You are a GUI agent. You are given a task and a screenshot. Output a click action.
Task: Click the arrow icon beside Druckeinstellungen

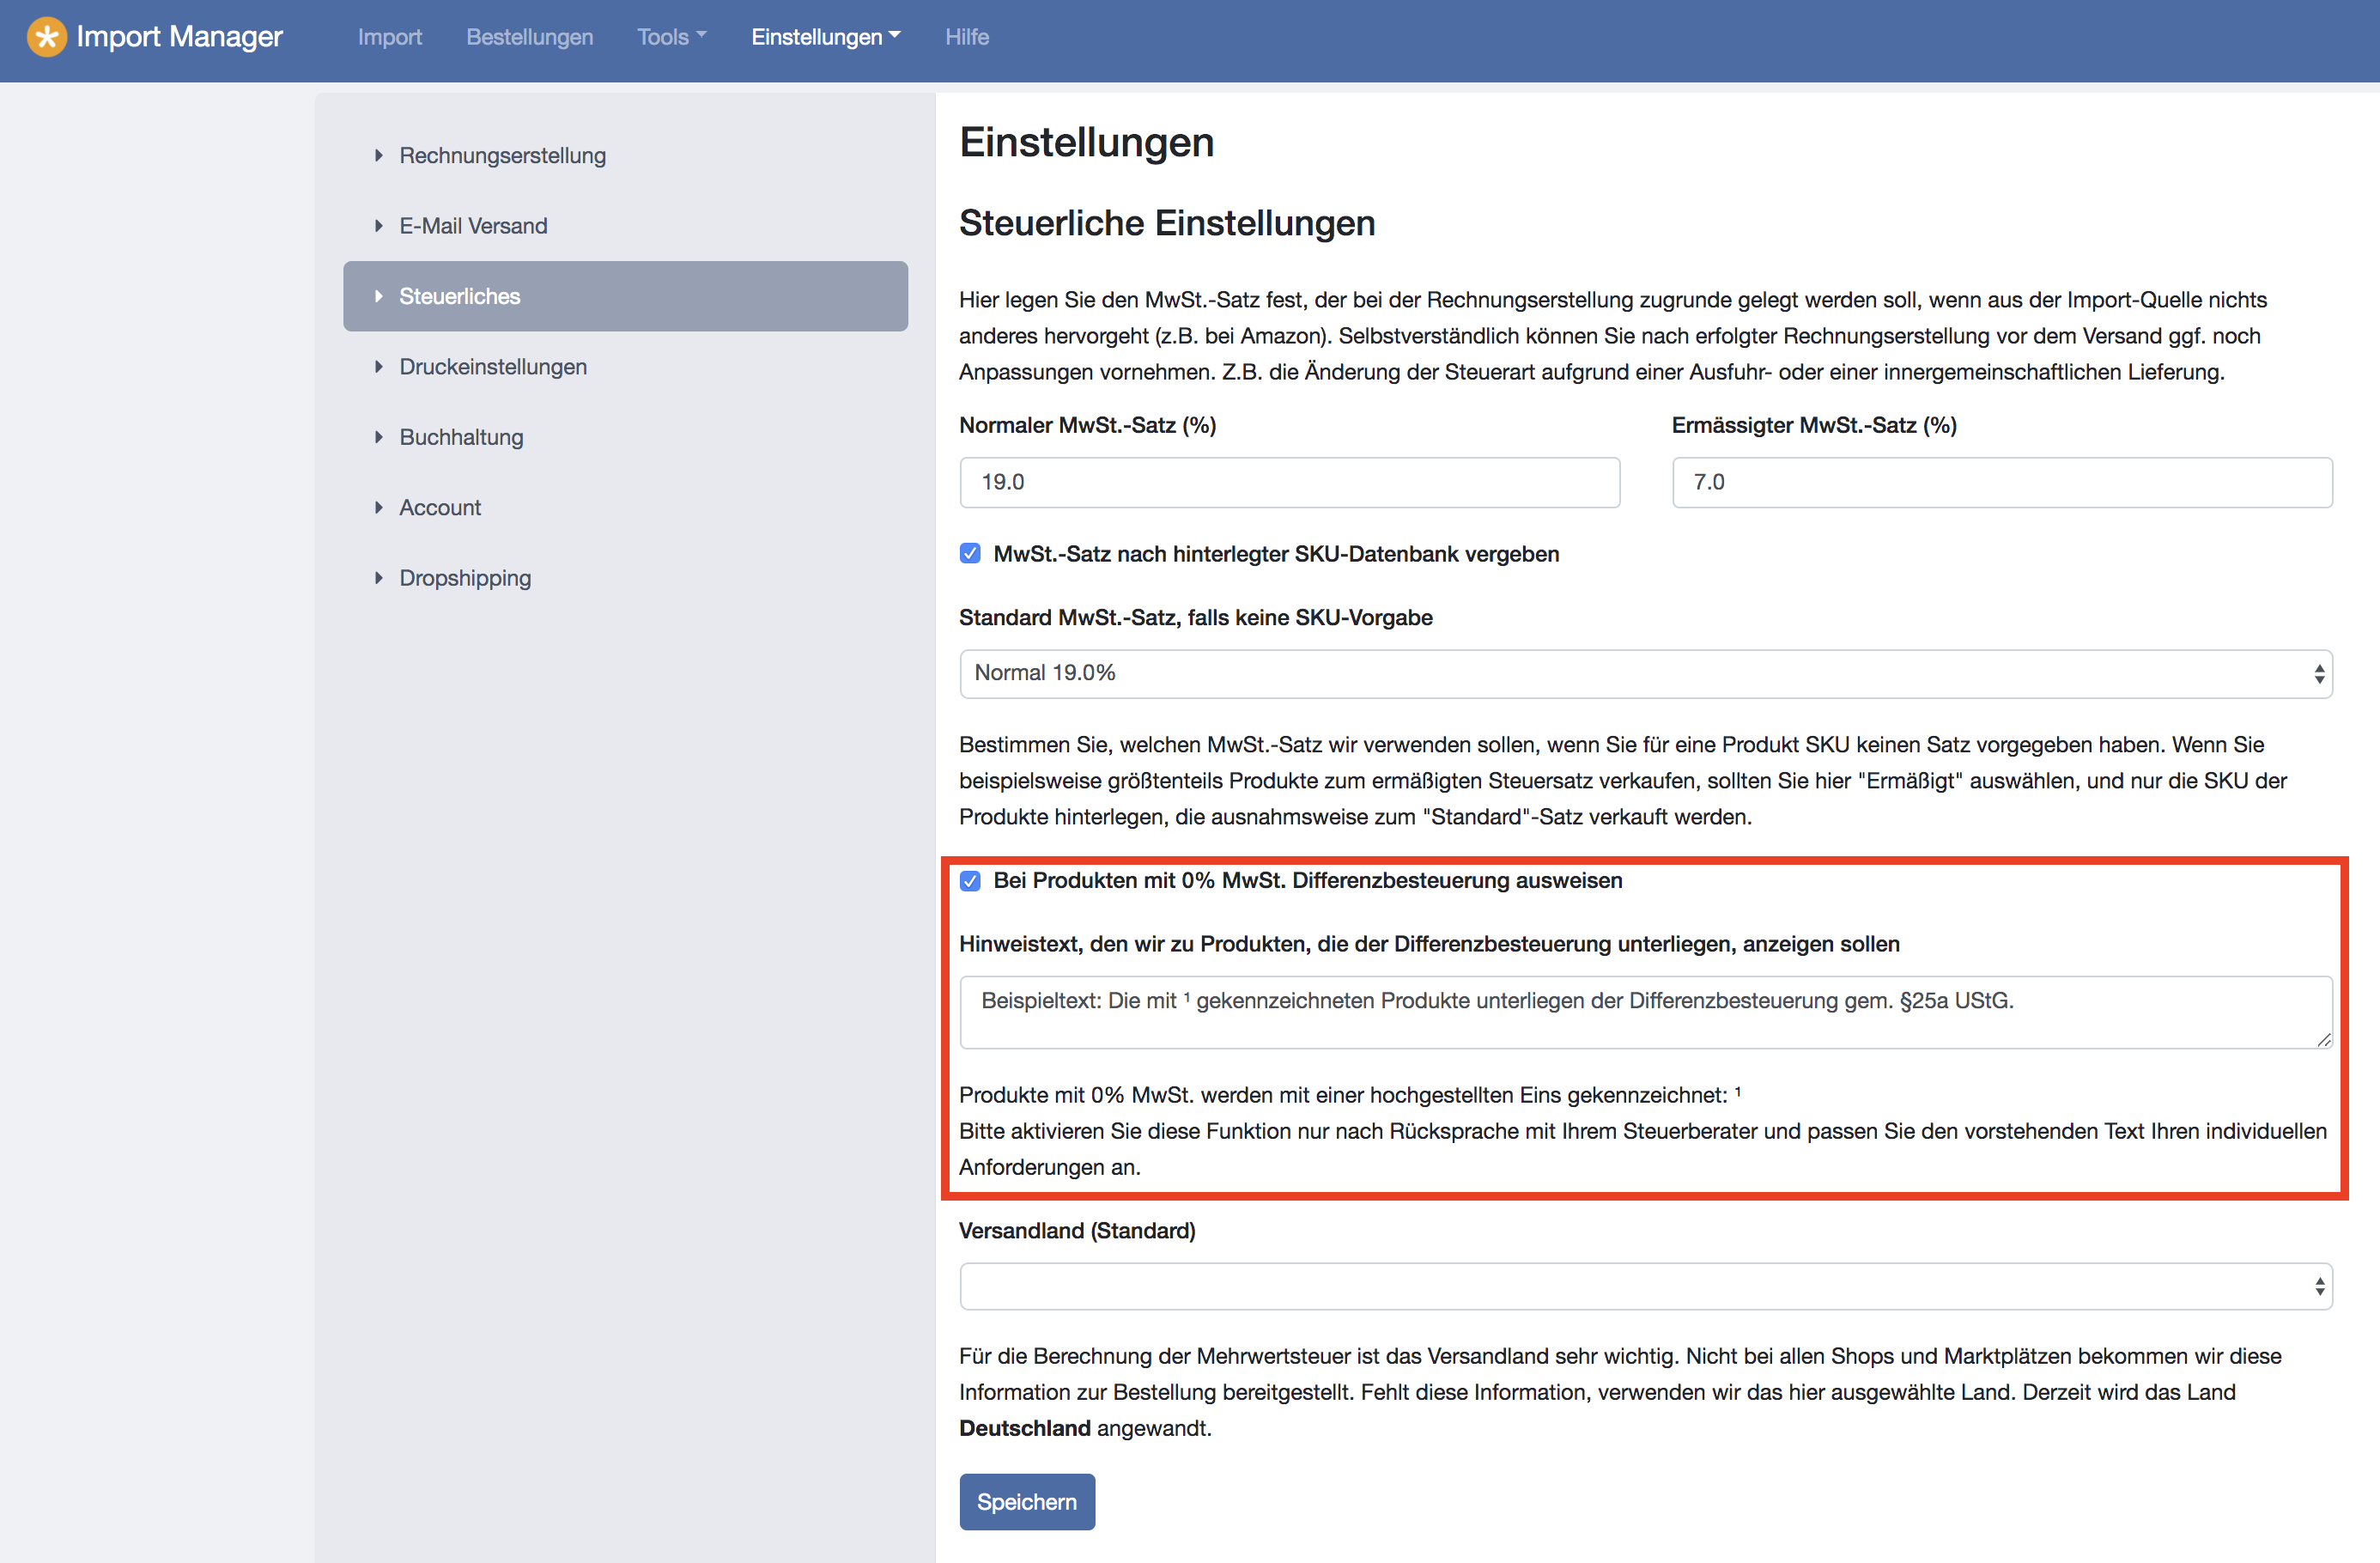coord(379,367)
